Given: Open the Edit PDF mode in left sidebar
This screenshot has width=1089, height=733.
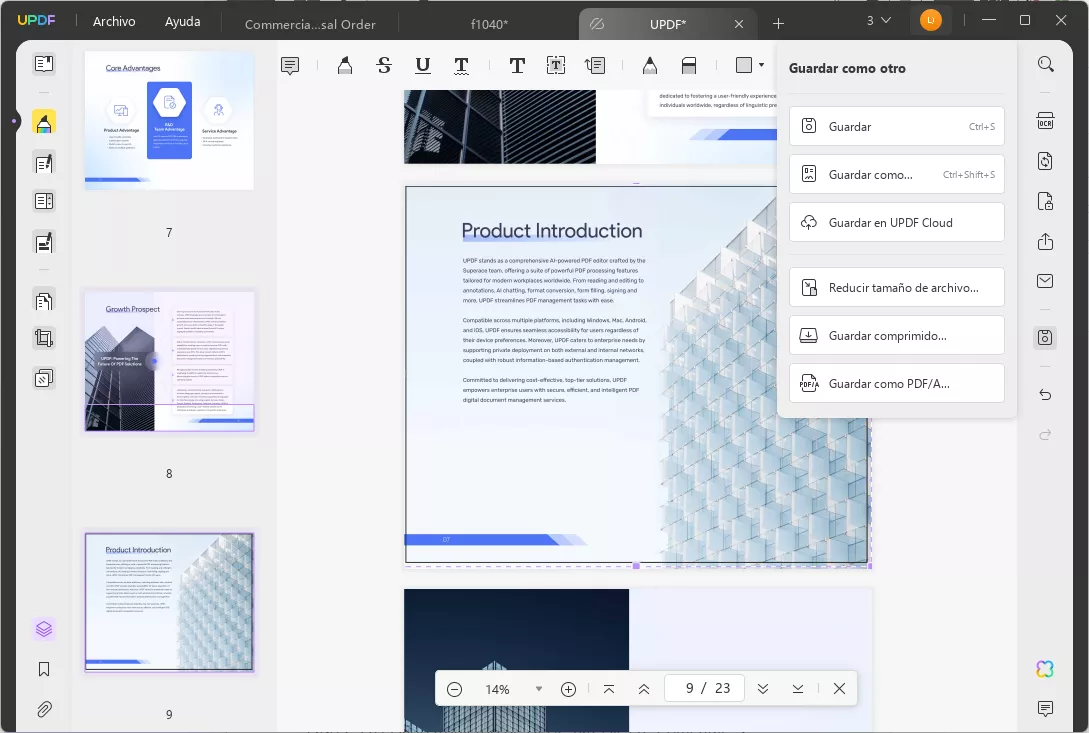Looking at the screenshot, I should point(44,163).
